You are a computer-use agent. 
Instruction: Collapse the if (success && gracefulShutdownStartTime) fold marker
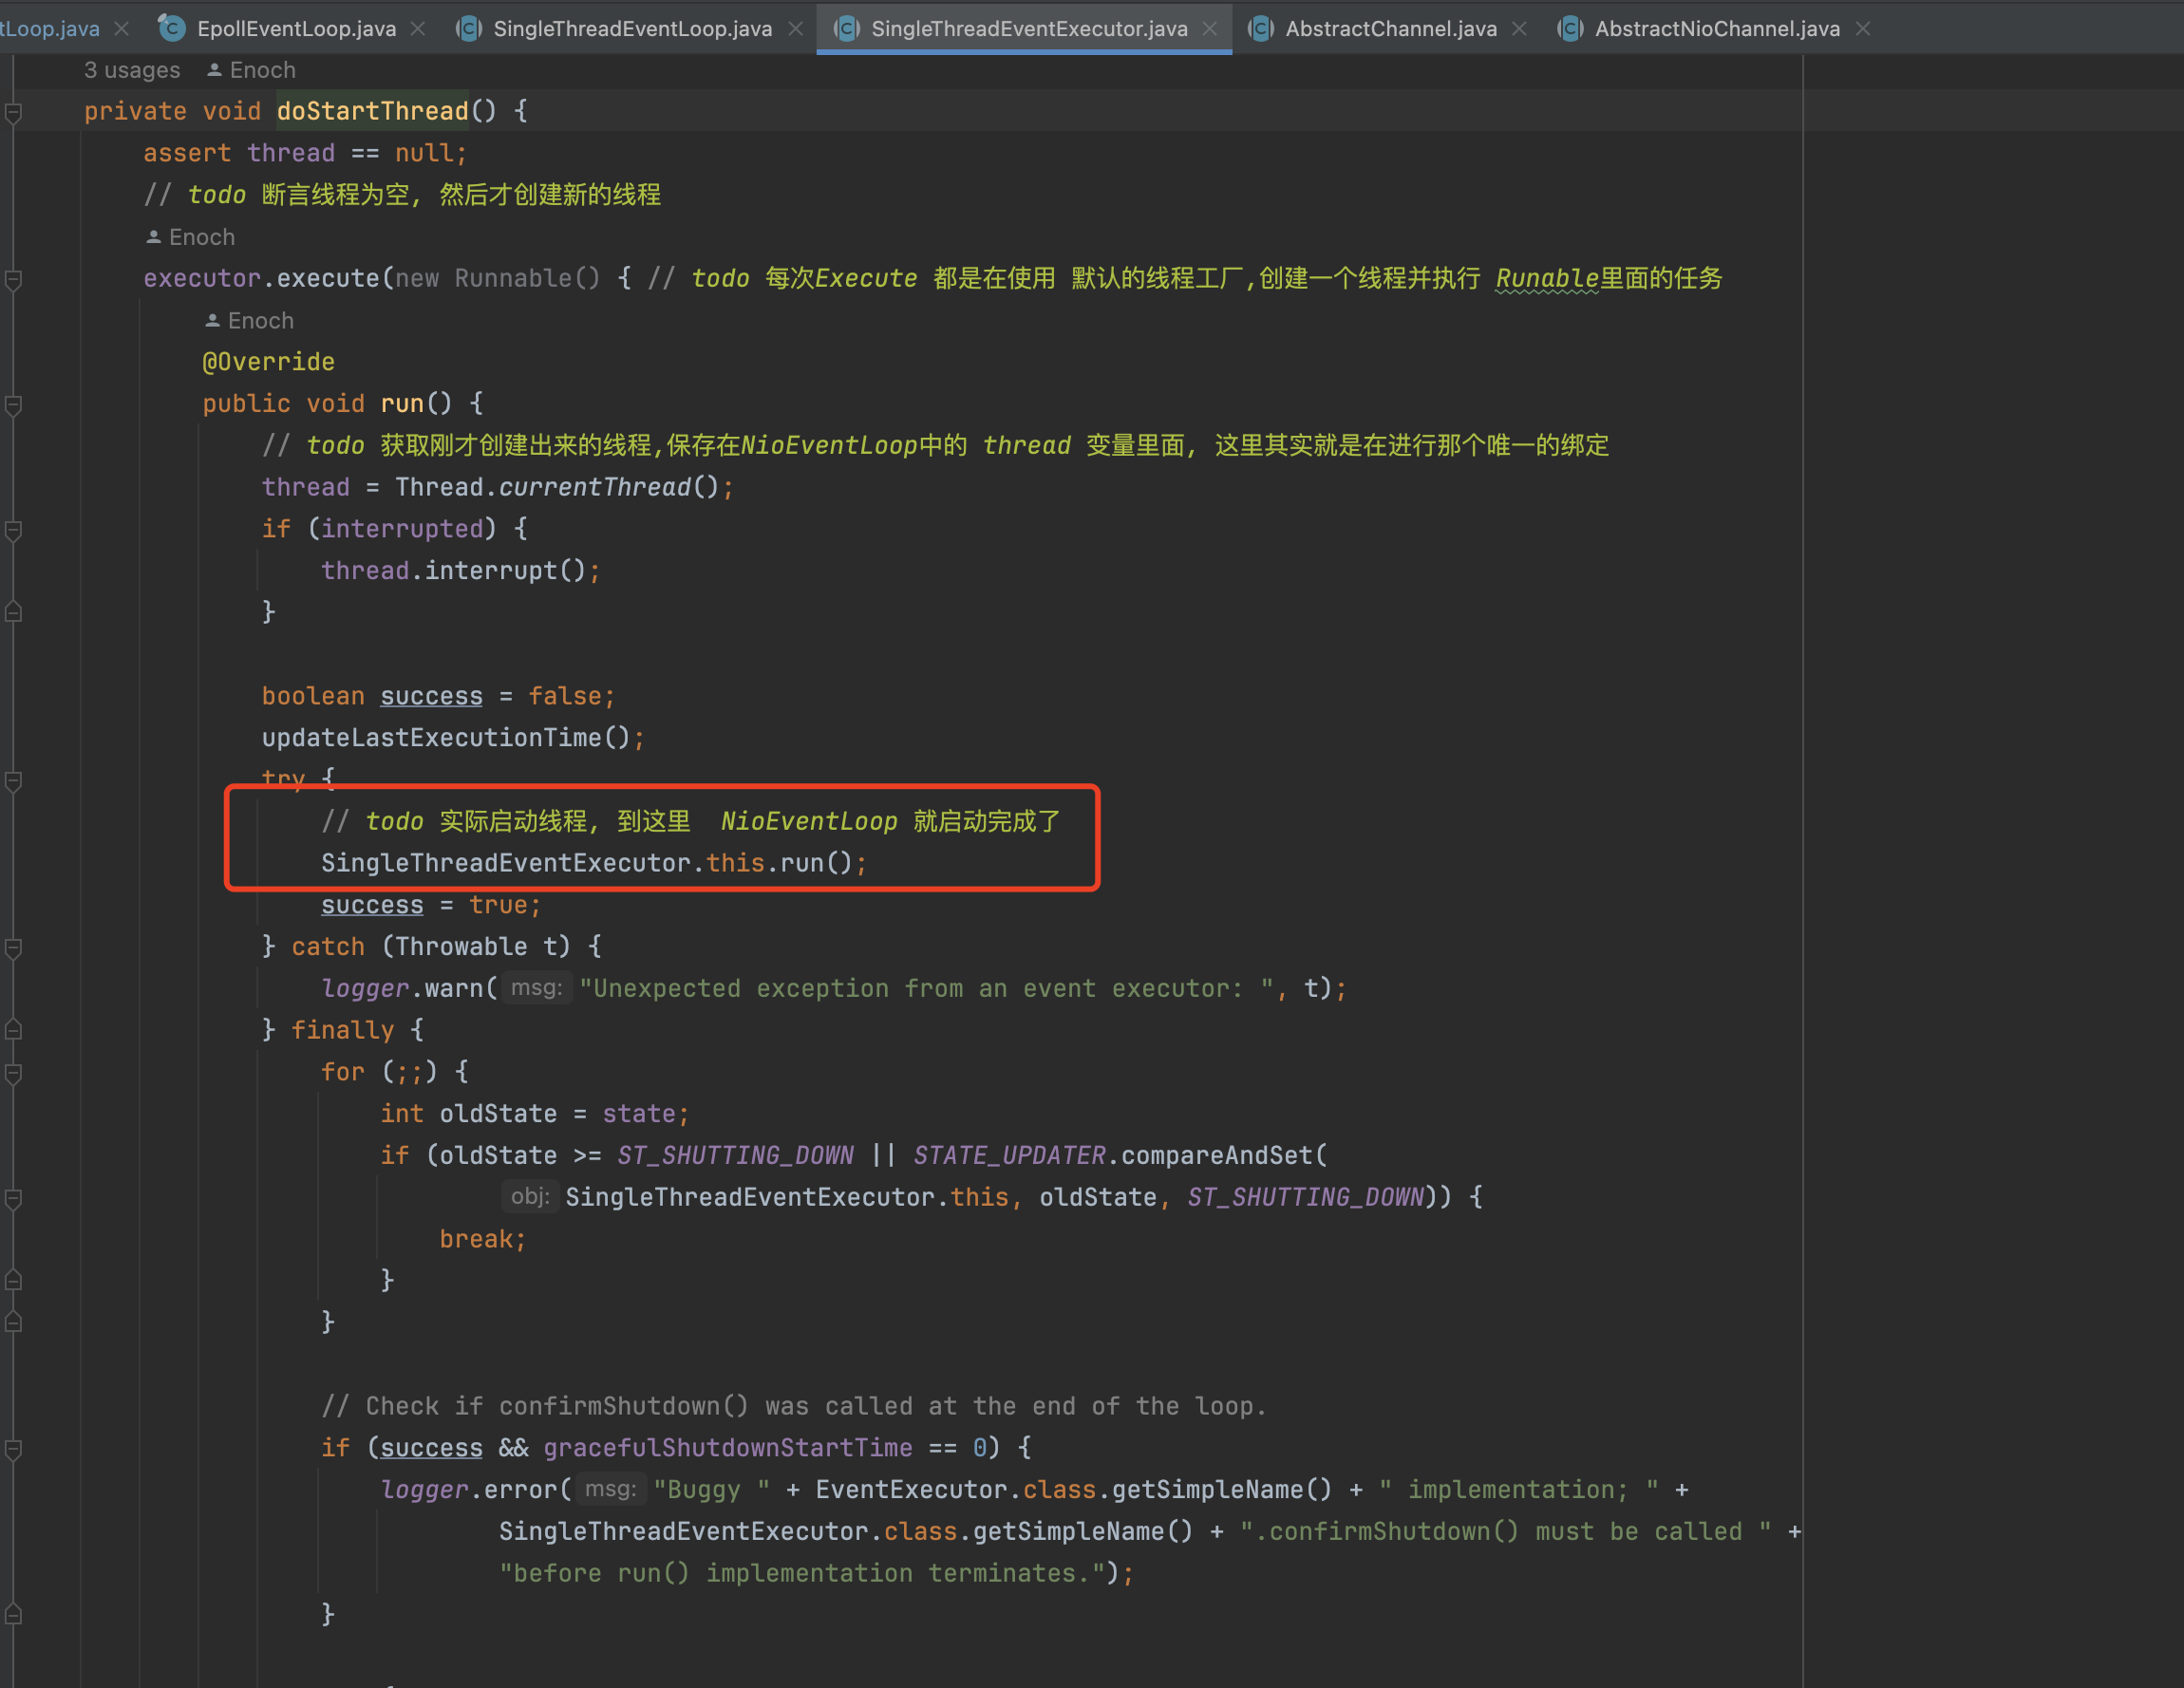(14, 1448)
